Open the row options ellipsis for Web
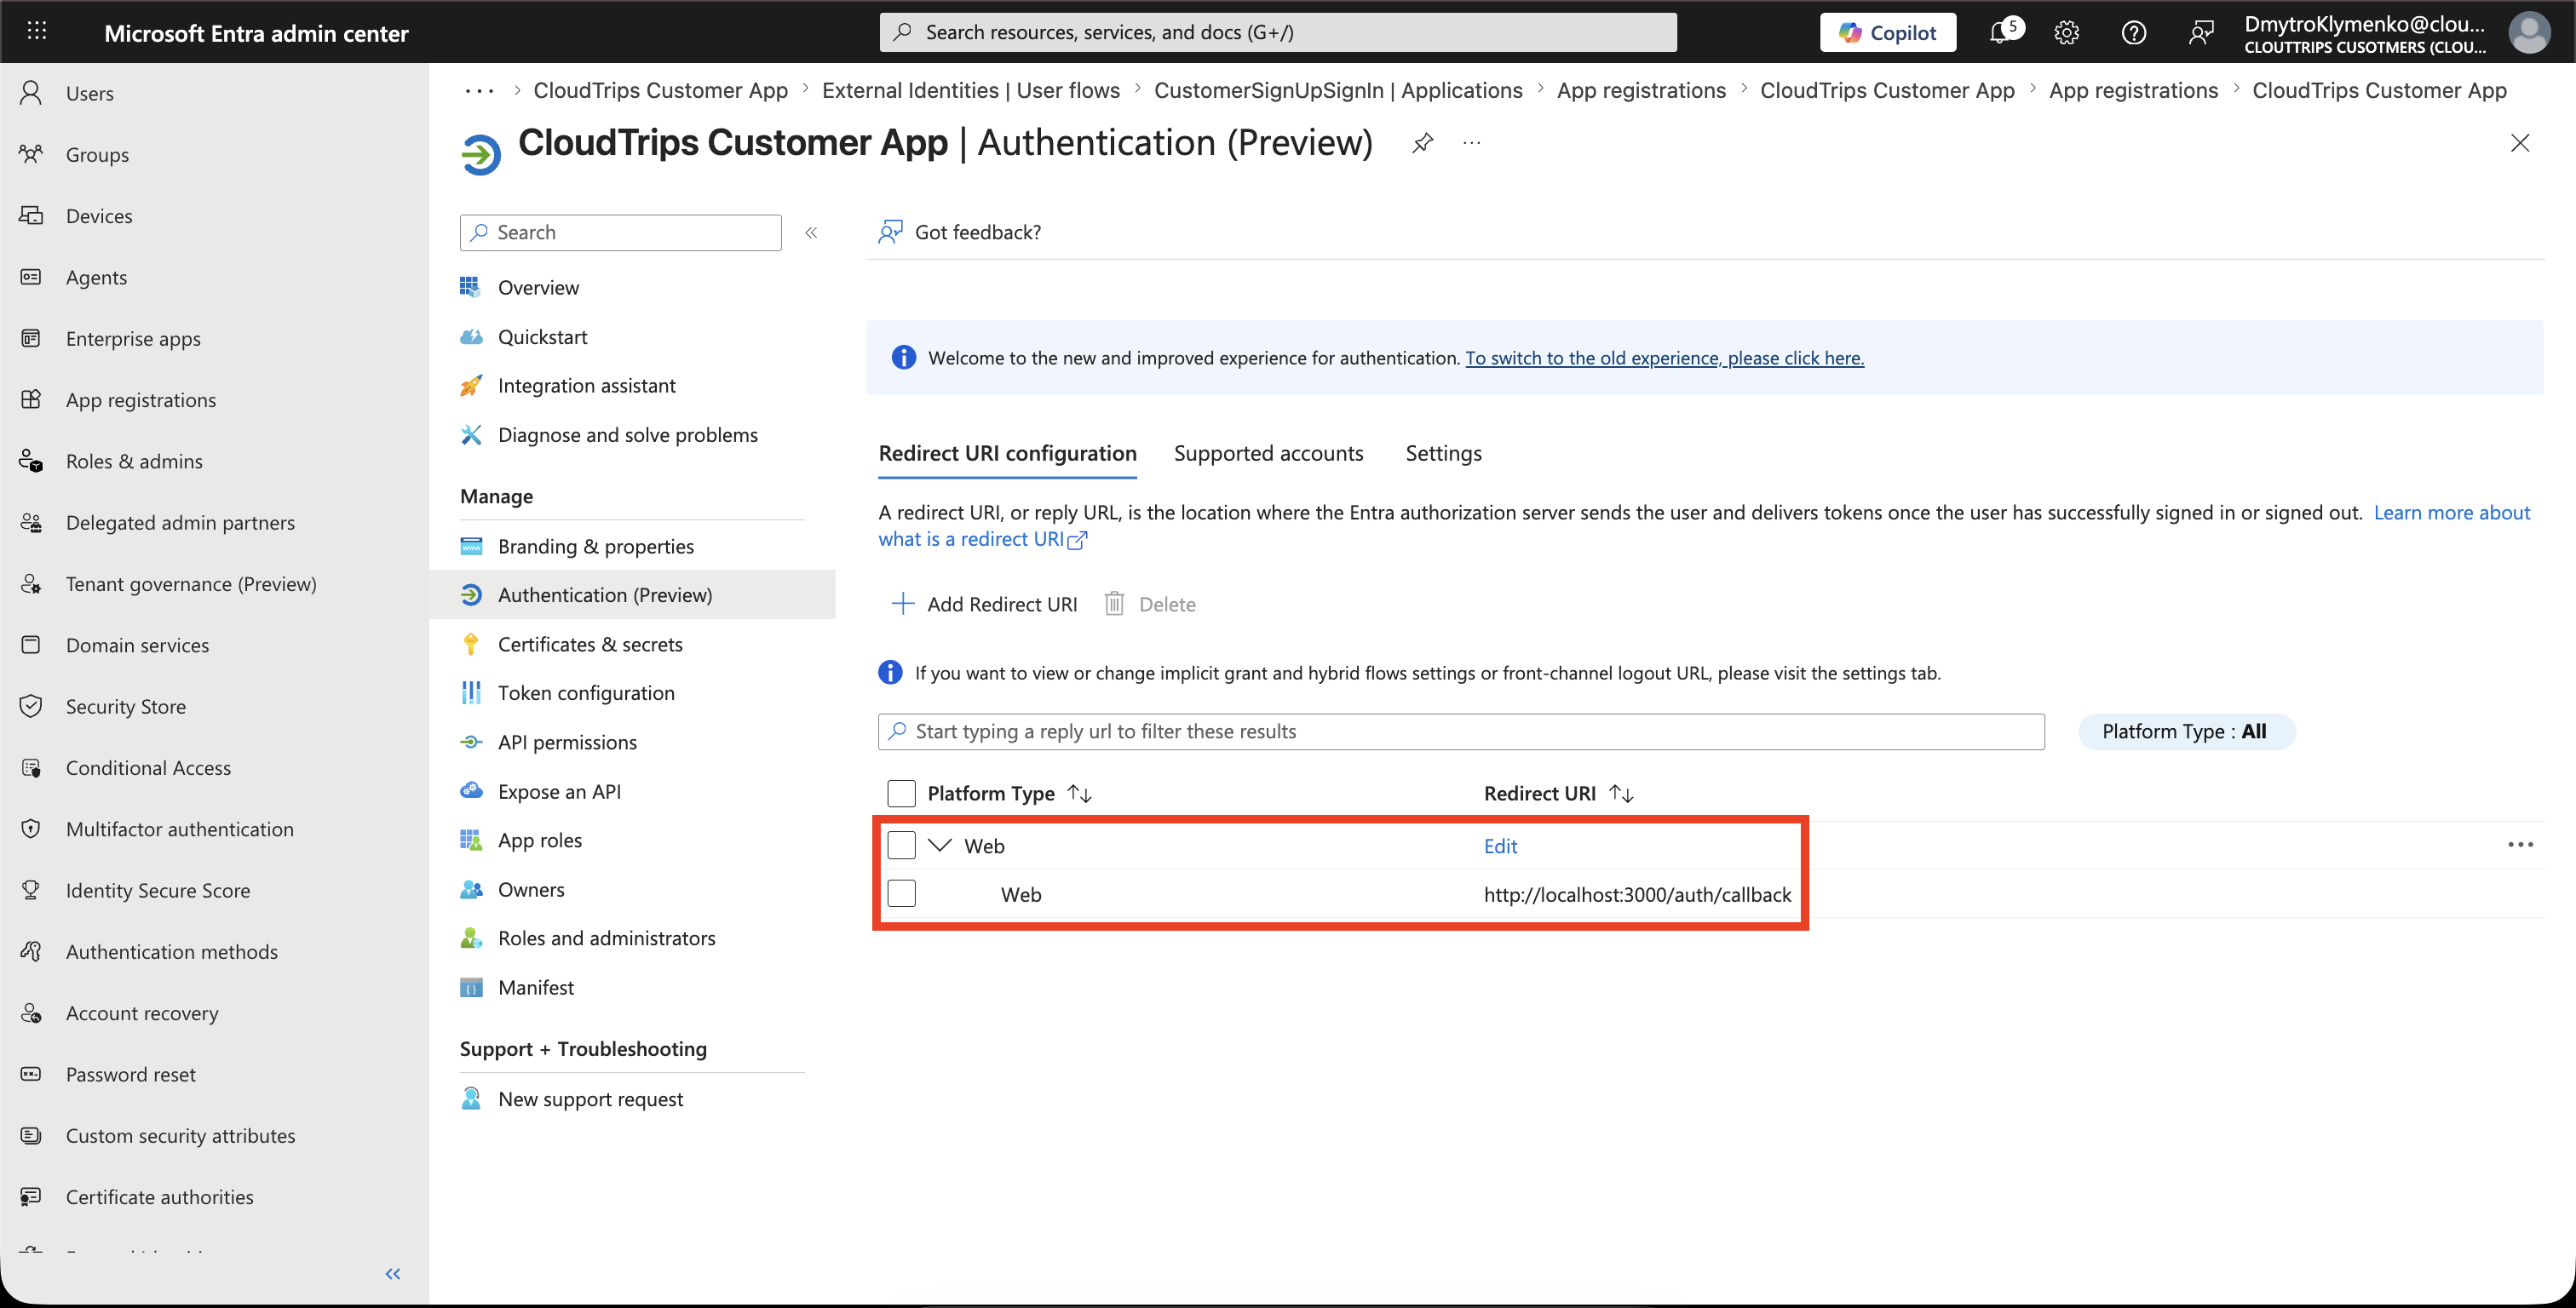 [x=2520, y=845]
